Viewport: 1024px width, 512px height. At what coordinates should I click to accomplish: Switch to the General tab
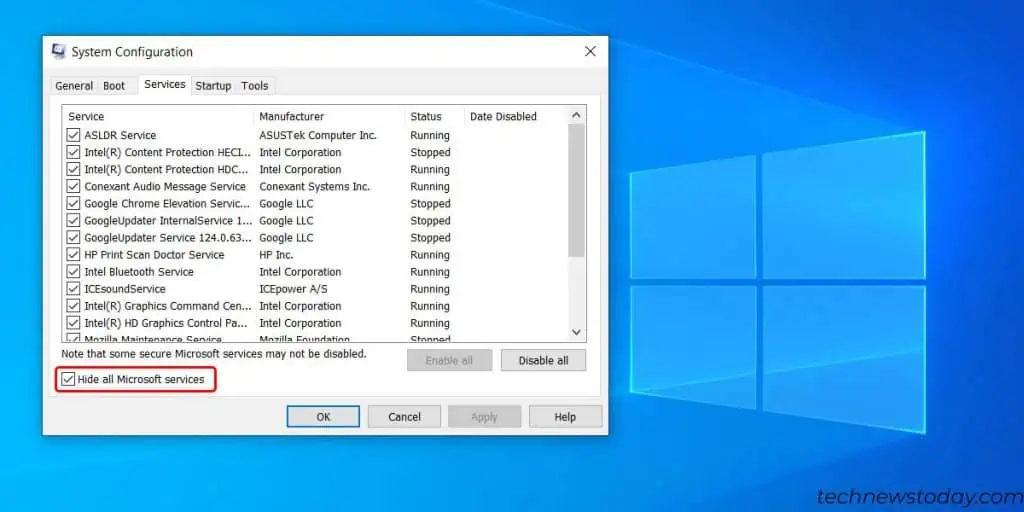(74, 86)
